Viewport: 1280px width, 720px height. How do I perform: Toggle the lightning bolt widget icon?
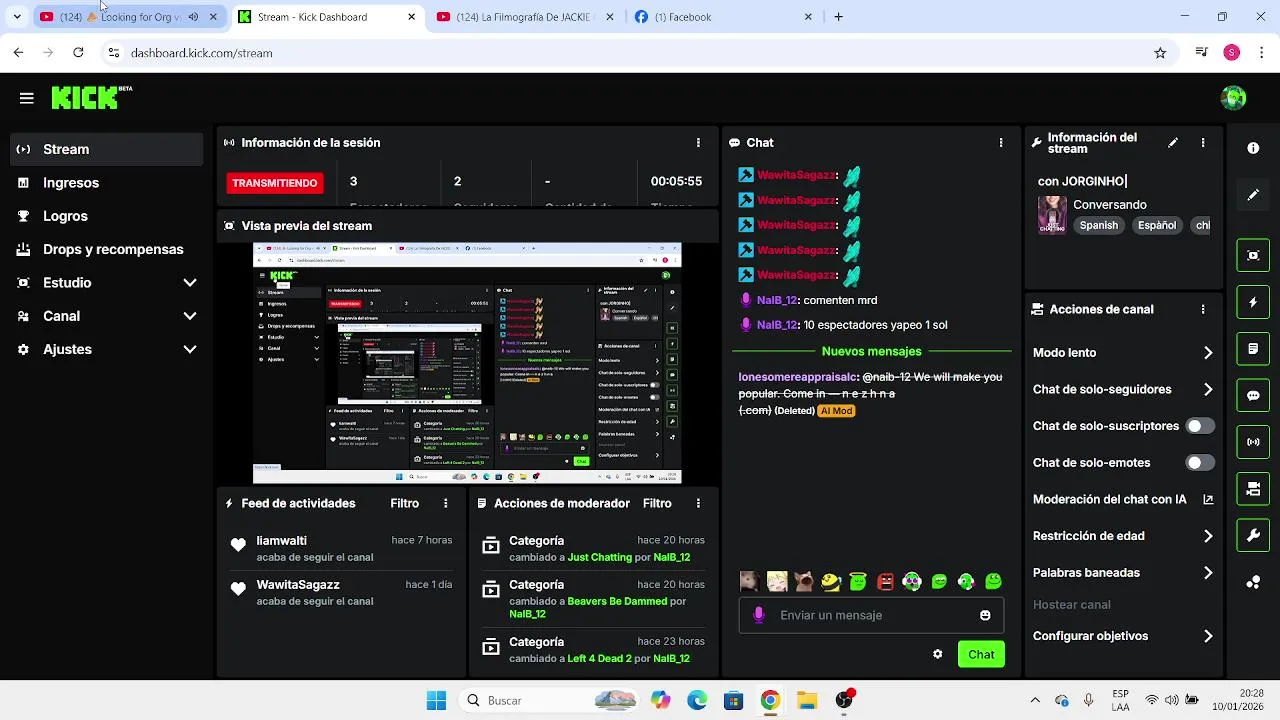point(1253,302)
